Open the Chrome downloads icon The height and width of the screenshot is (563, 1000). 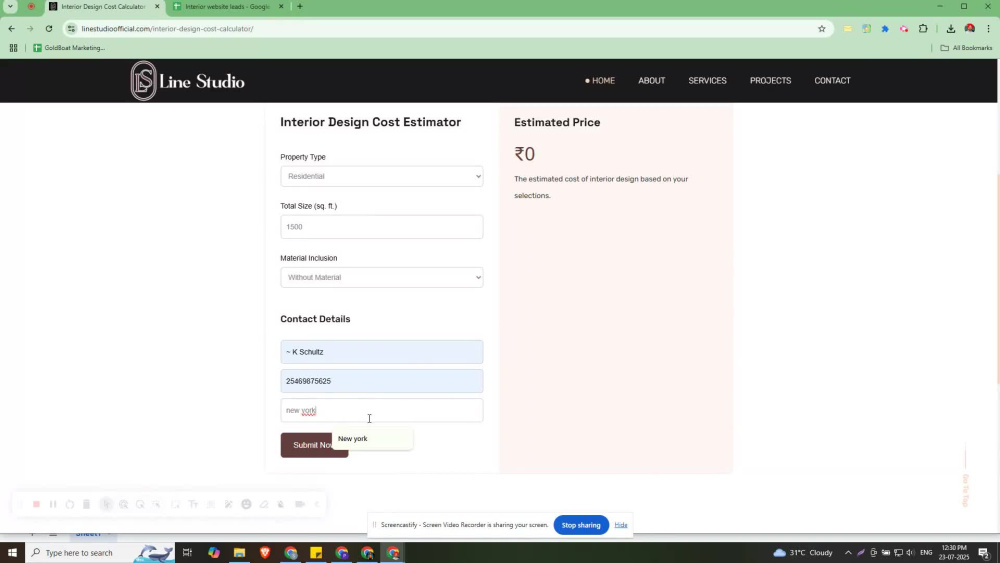tap(950, 29)
